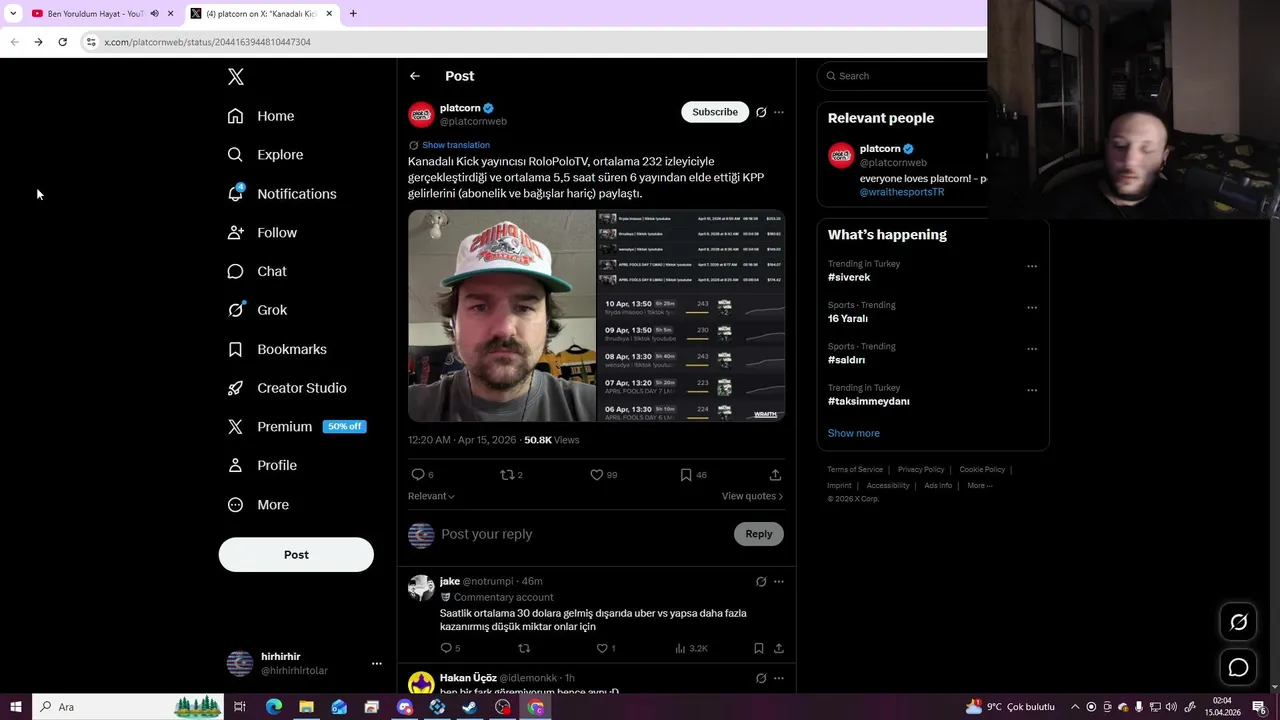
Task: Open Bookmarks in sidebar
Action: tap(277, 349)
